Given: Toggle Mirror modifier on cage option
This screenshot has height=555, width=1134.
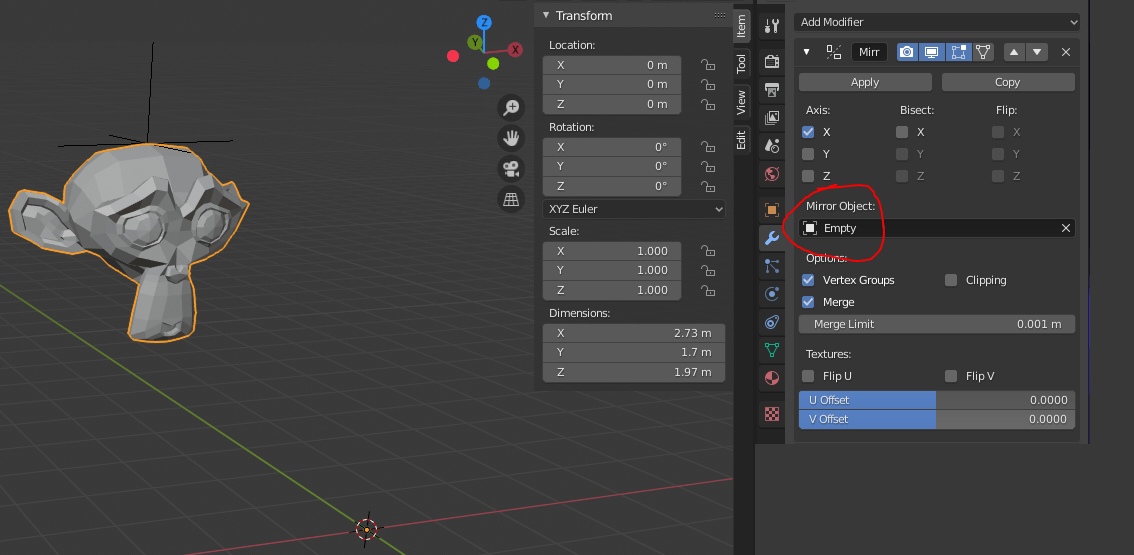Looking at the screenshot, I should [x=983, y=52].
